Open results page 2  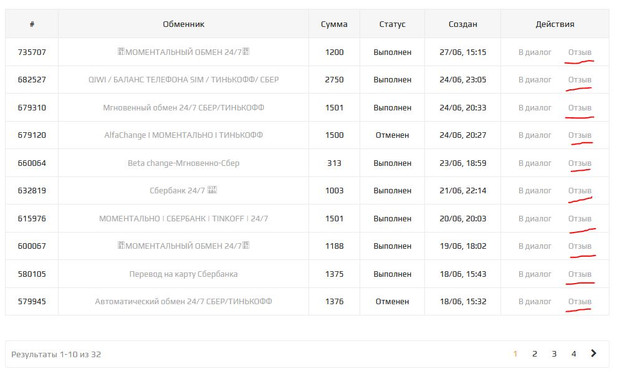pyautogui.click(x=535, y=354)
